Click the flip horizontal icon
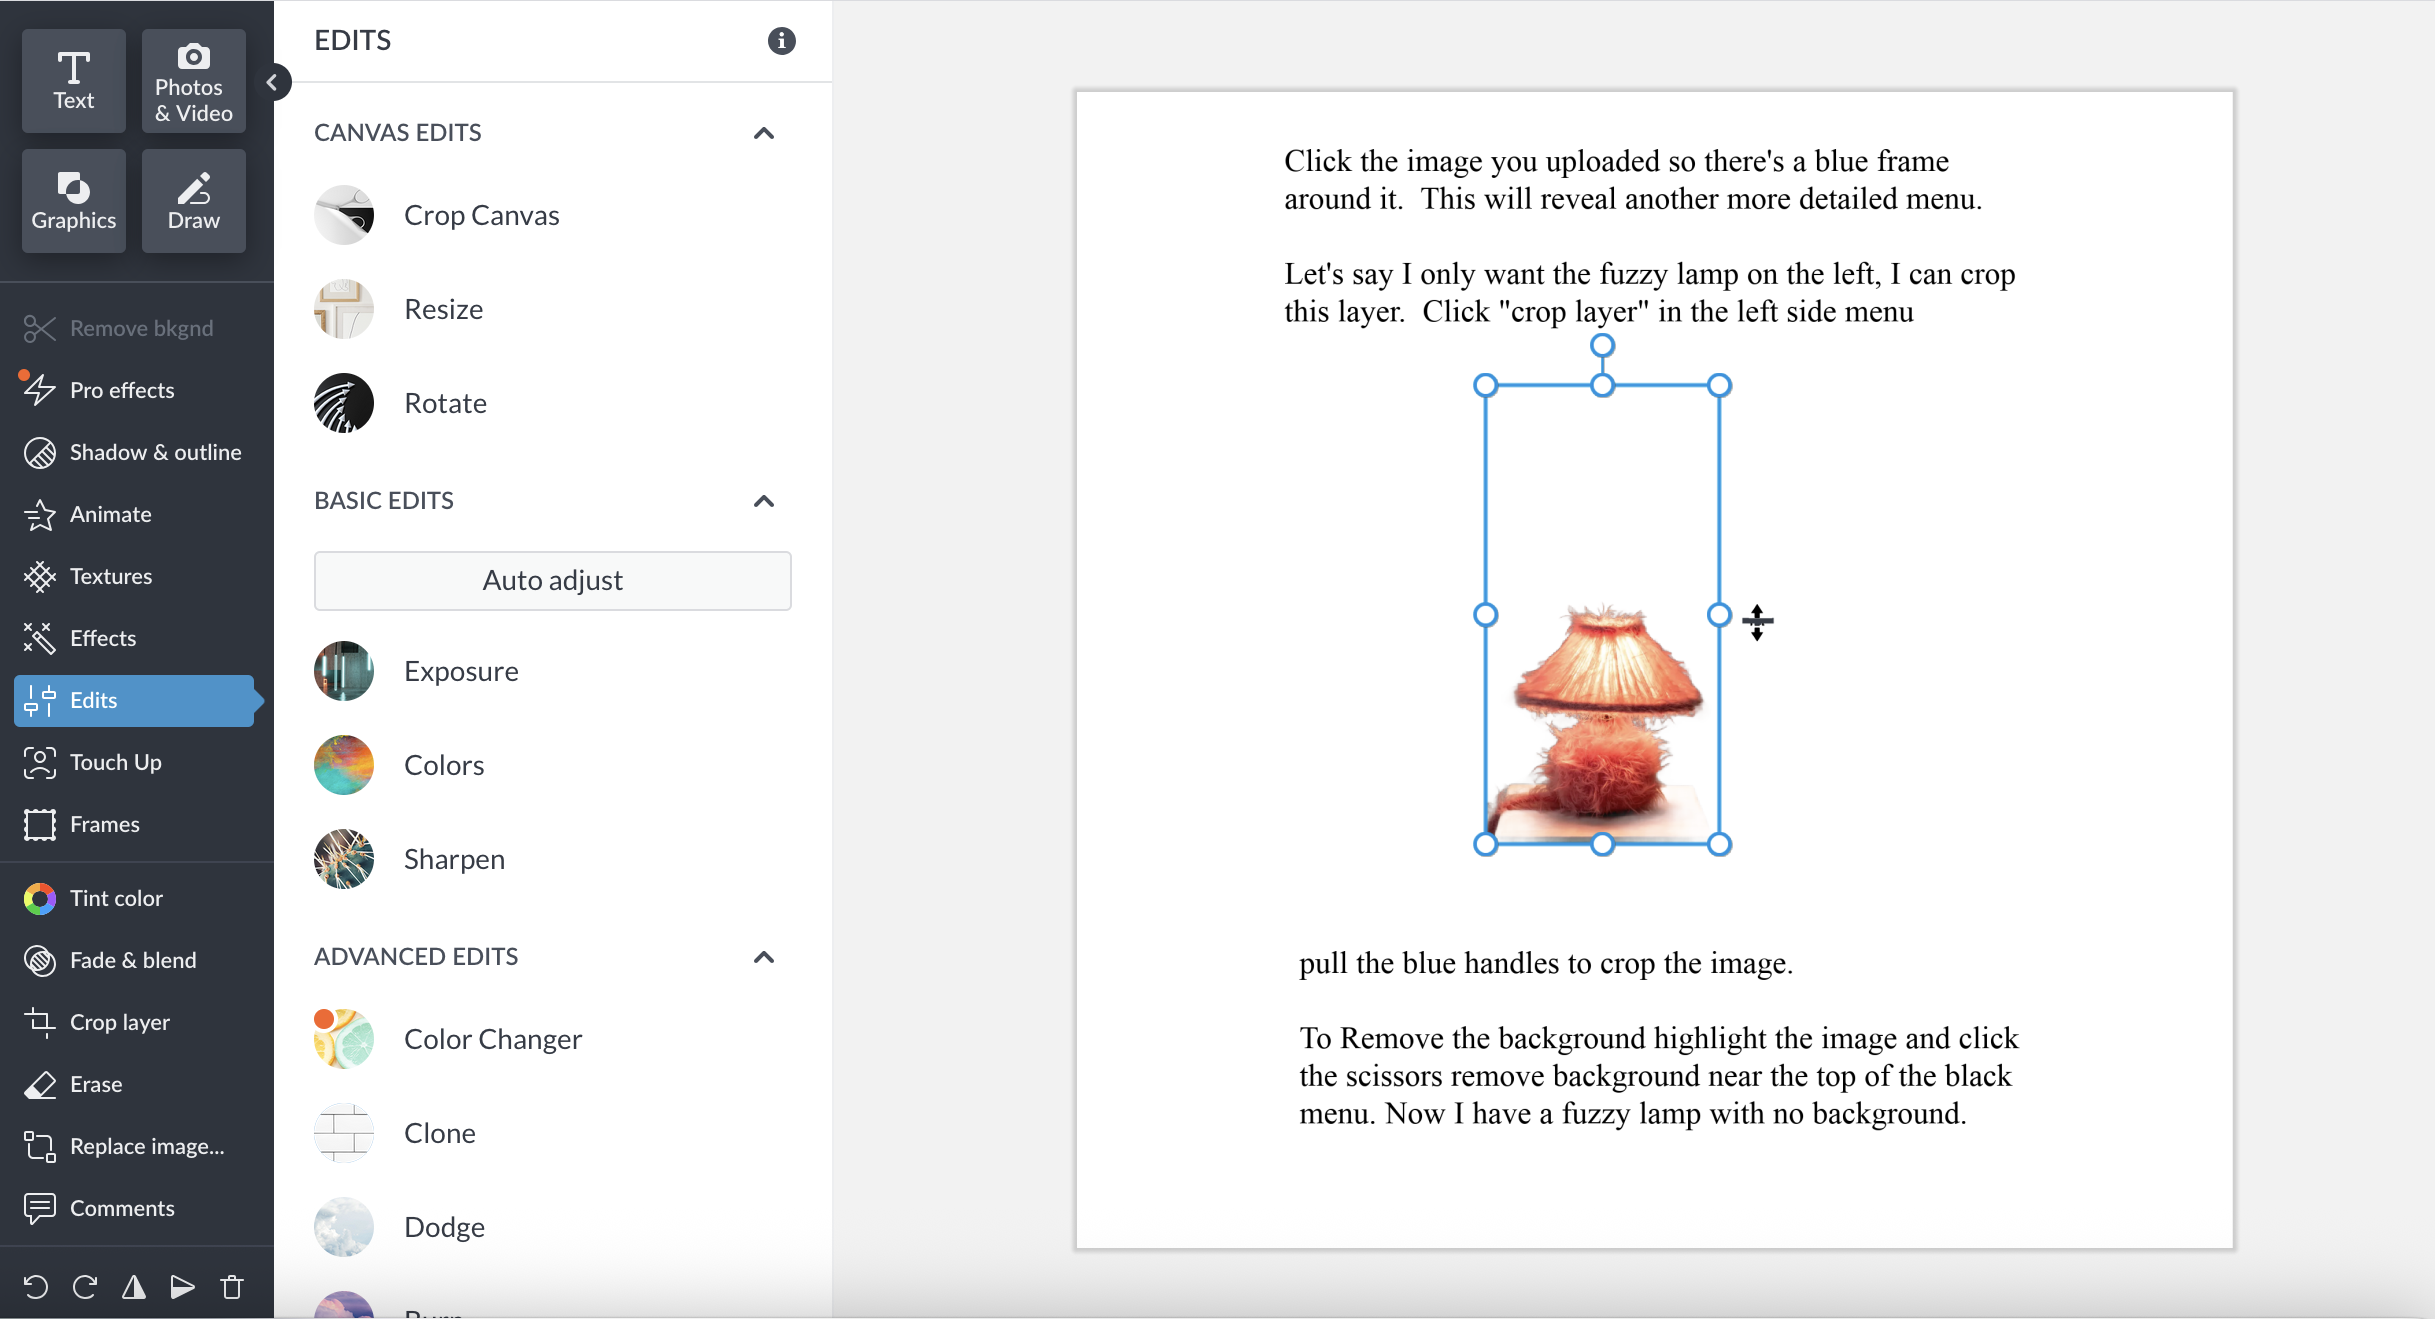 click(134, 1287)
